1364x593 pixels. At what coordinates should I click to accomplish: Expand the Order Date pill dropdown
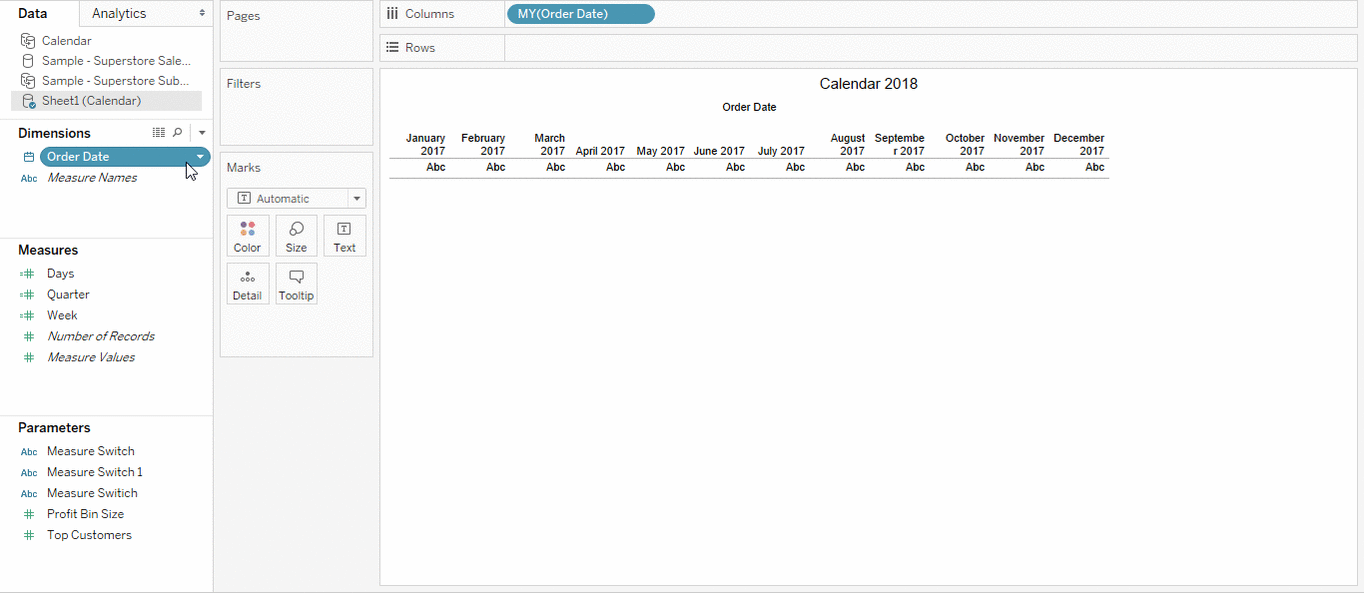click(x=200, y=156)
